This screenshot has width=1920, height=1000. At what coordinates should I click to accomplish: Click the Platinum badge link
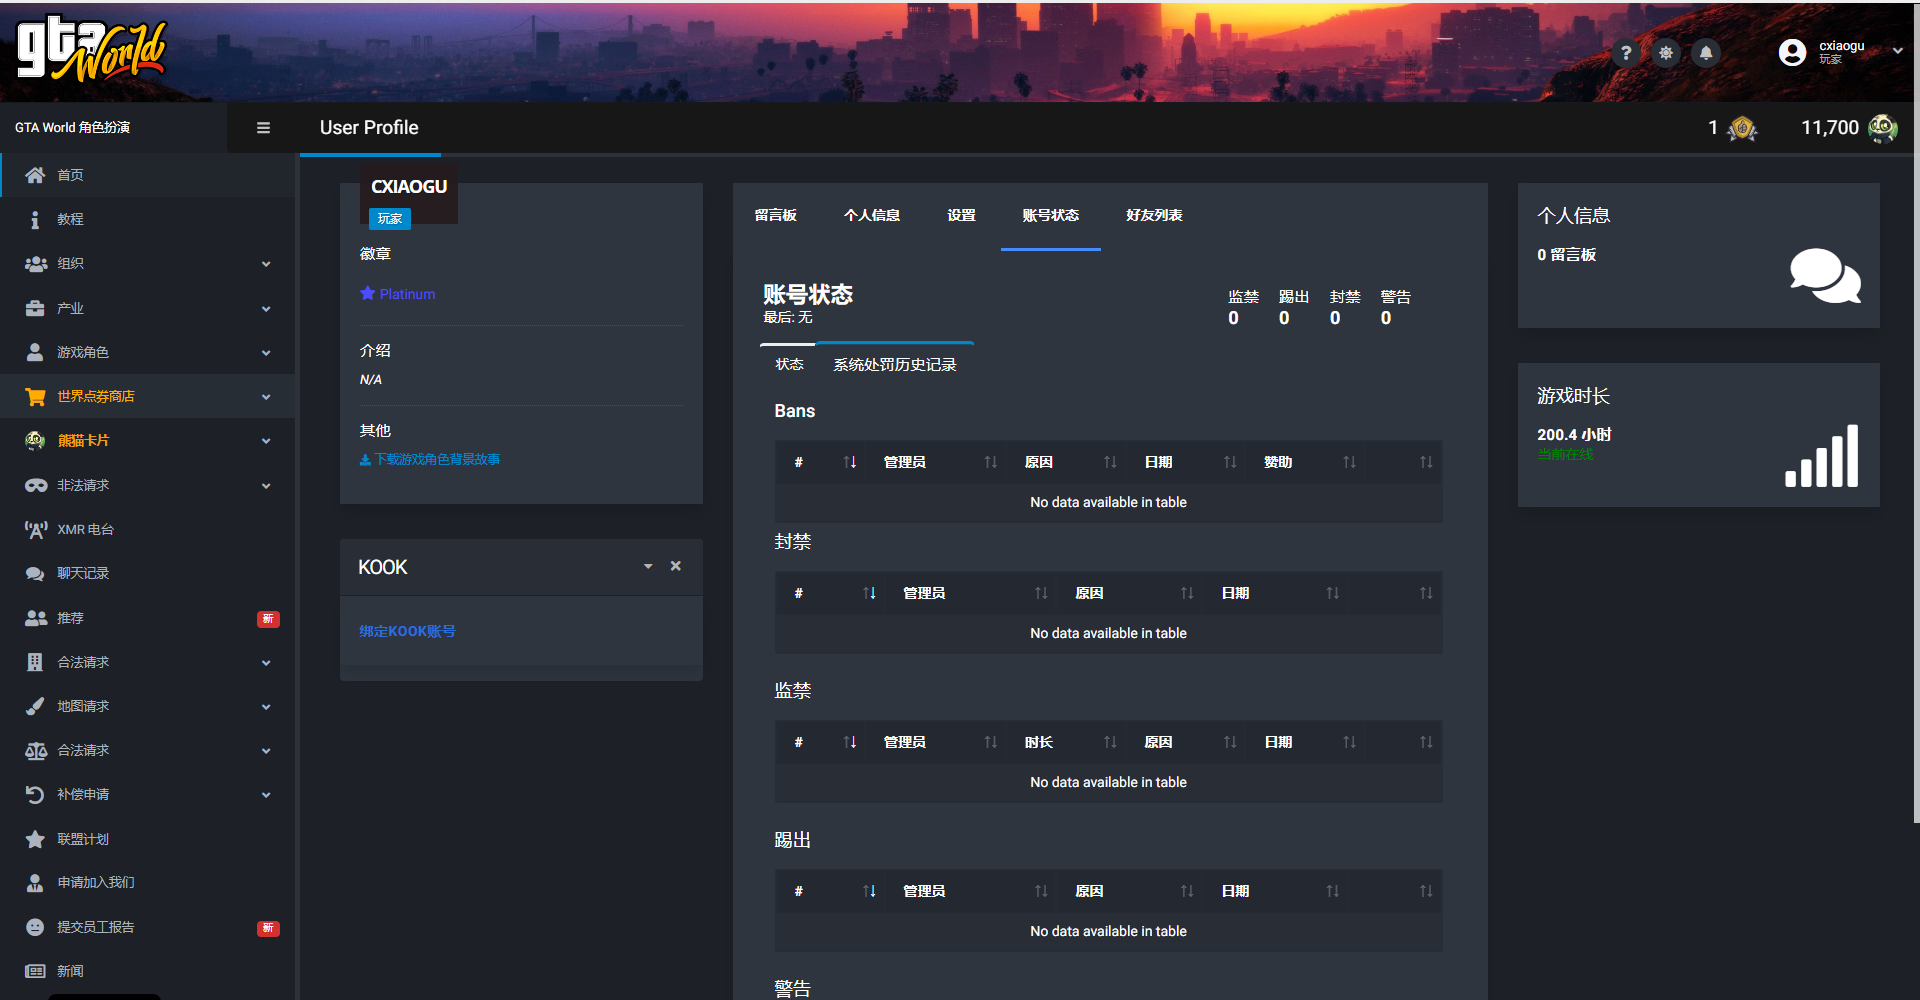point(398,294)
